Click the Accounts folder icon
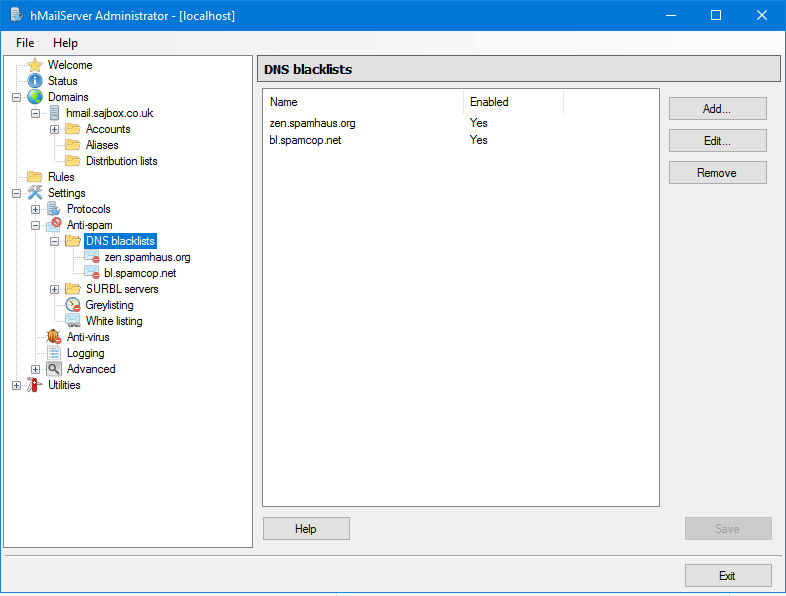The width and height of the screenshot is (786, 596). (73, 129)
